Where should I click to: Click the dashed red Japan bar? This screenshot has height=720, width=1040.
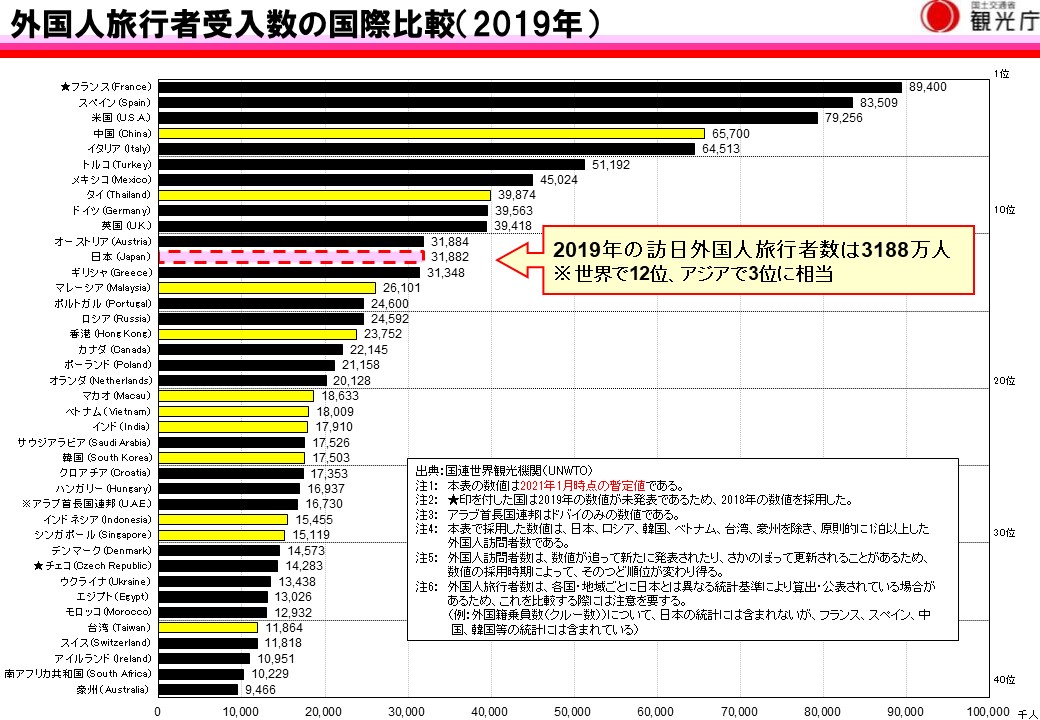click(290, 257)
